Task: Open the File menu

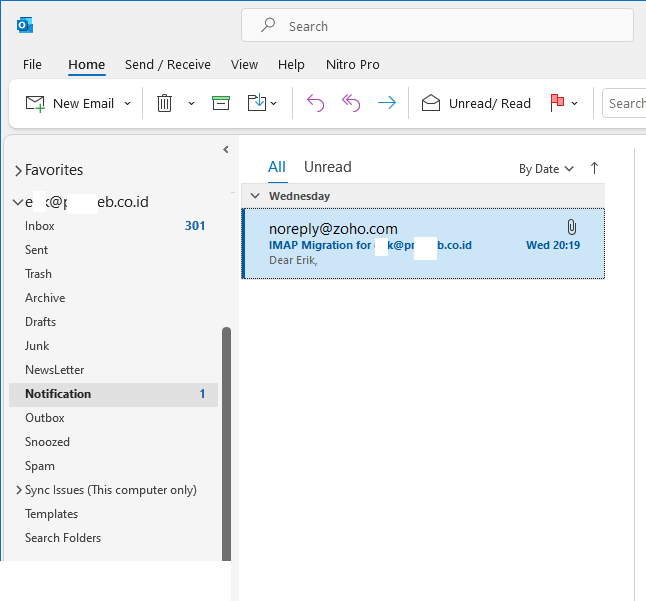Action: coord(32,65)
